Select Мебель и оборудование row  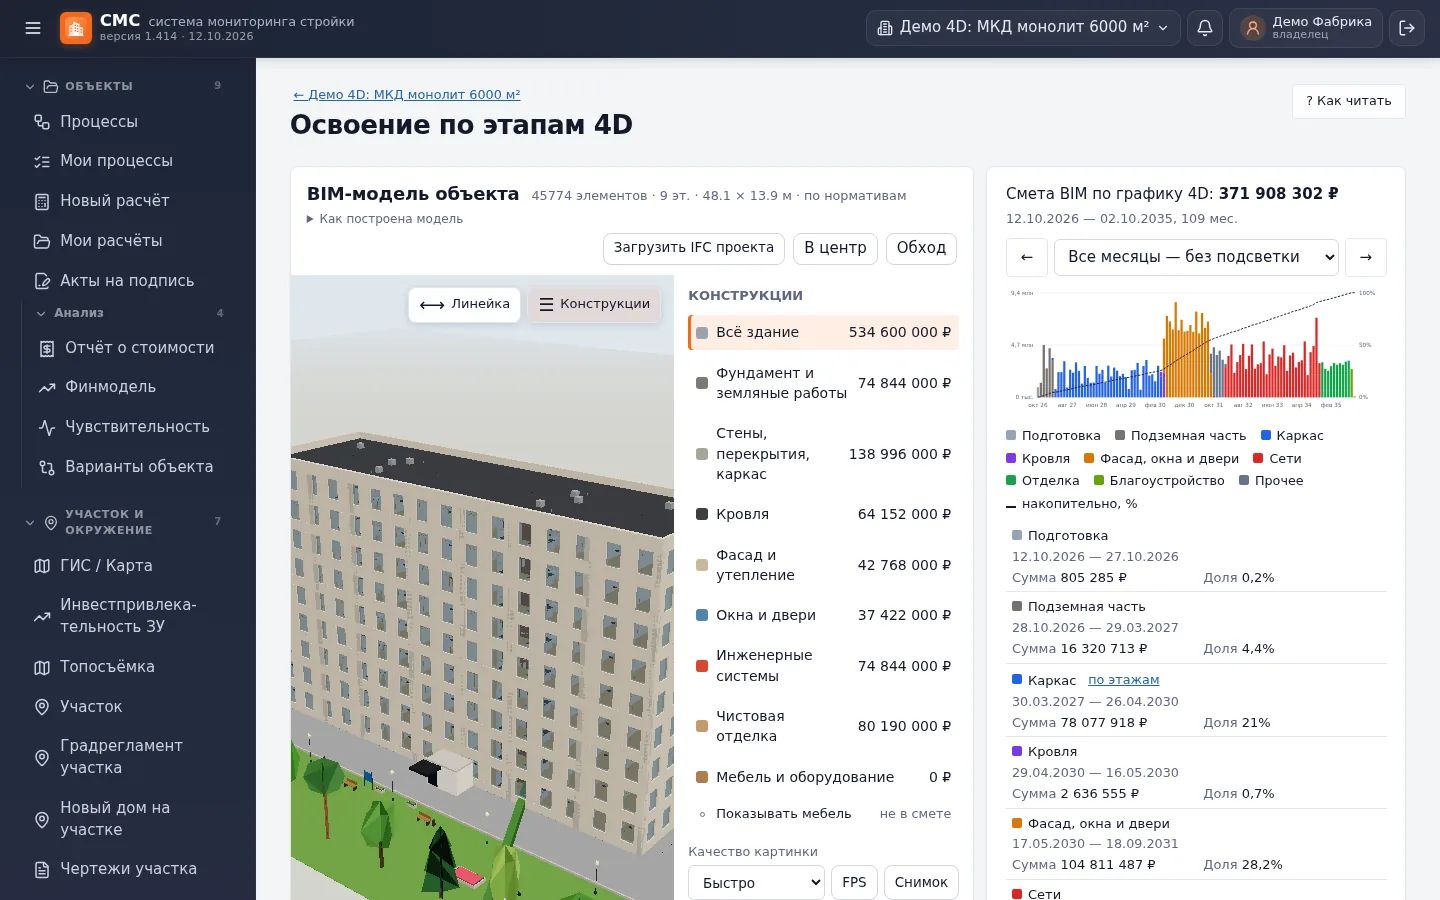tap(823, 777)
